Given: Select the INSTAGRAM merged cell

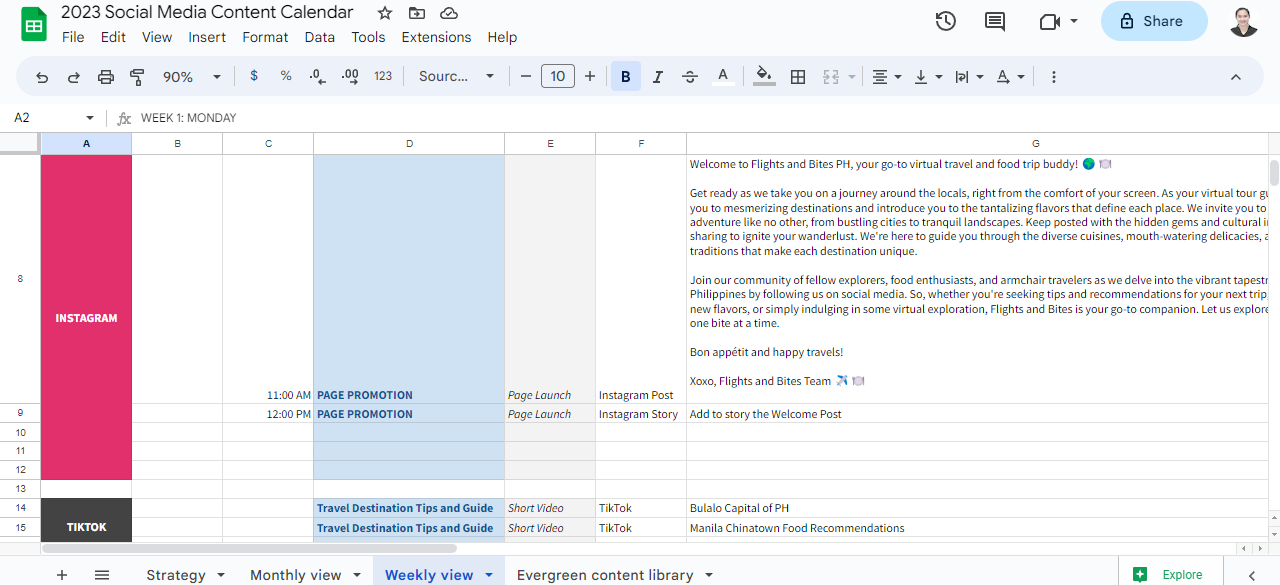Looking at the screenshot, I should (x=86, y=318).
